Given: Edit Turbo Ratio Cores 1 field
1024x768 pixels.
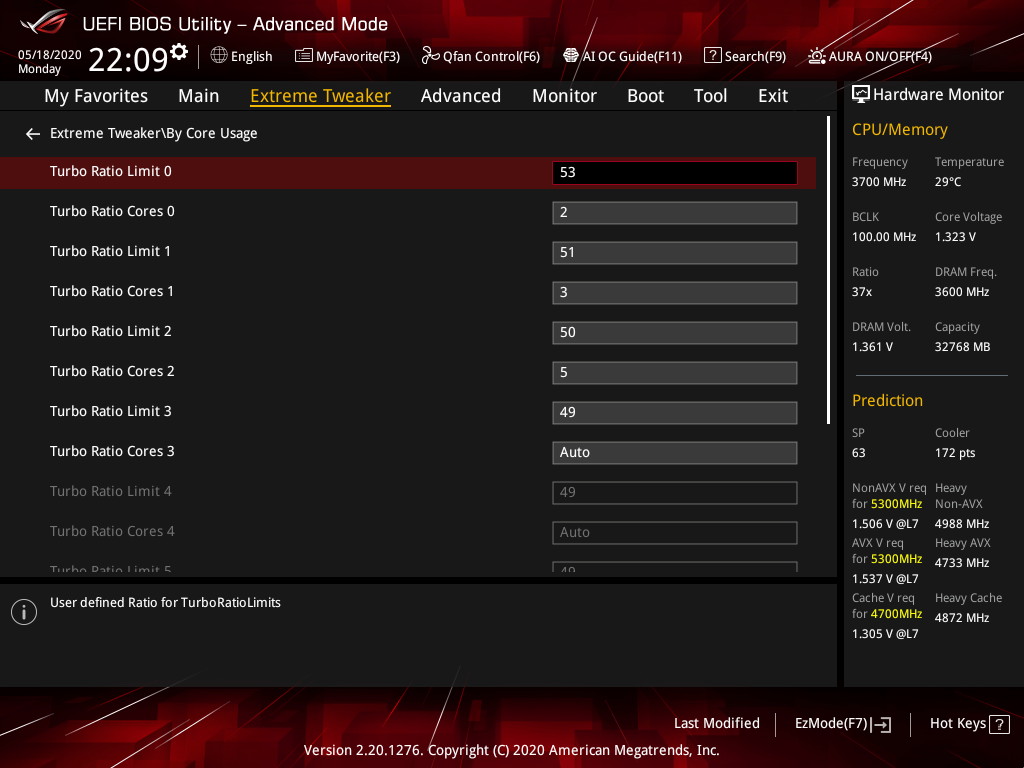Looking at the screenshot, I should (675, 293).
